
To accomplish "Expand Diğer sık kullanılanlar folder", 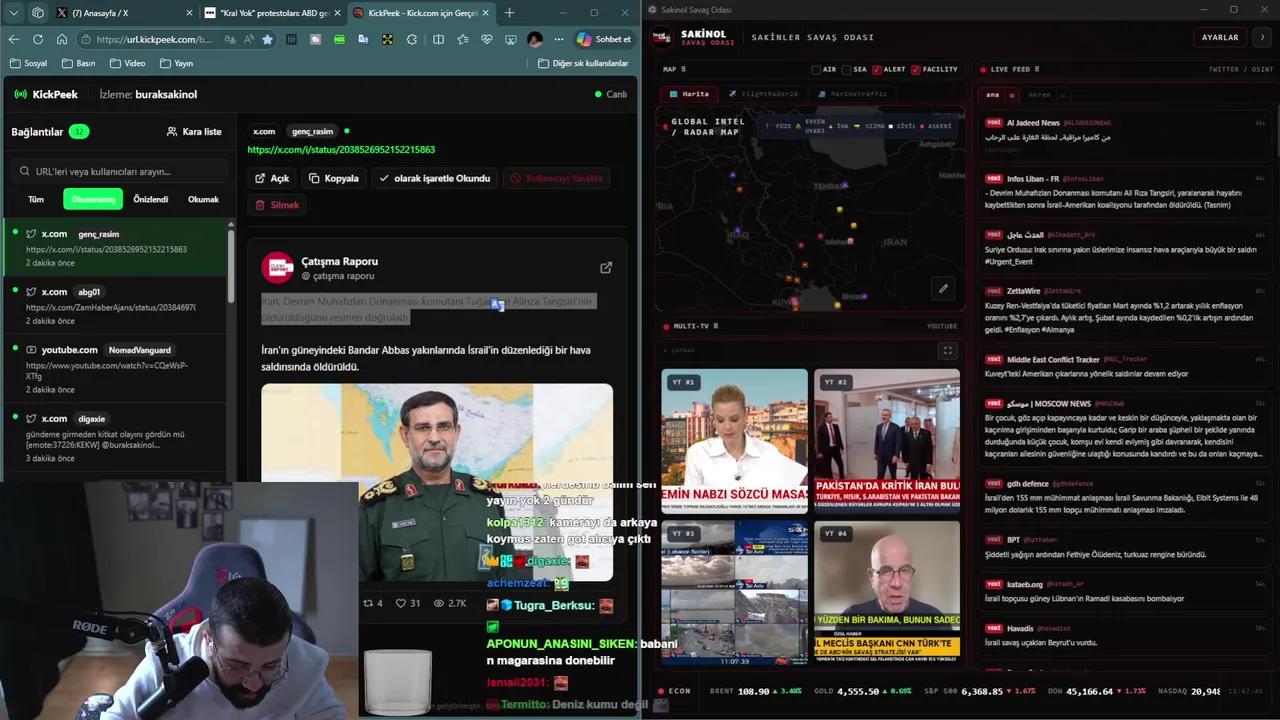I will coord(583,63).
